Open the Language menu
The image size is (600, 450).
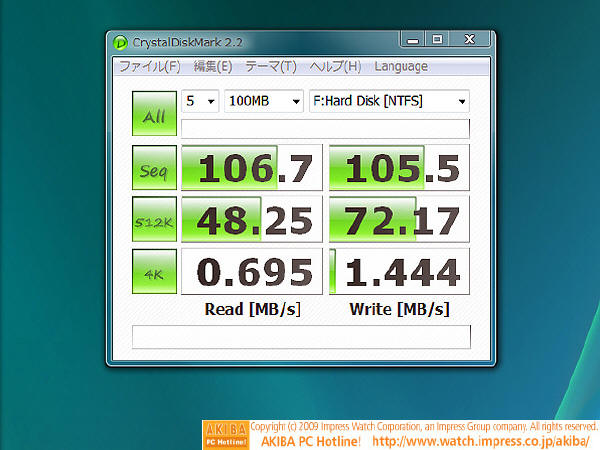(401, 67)
